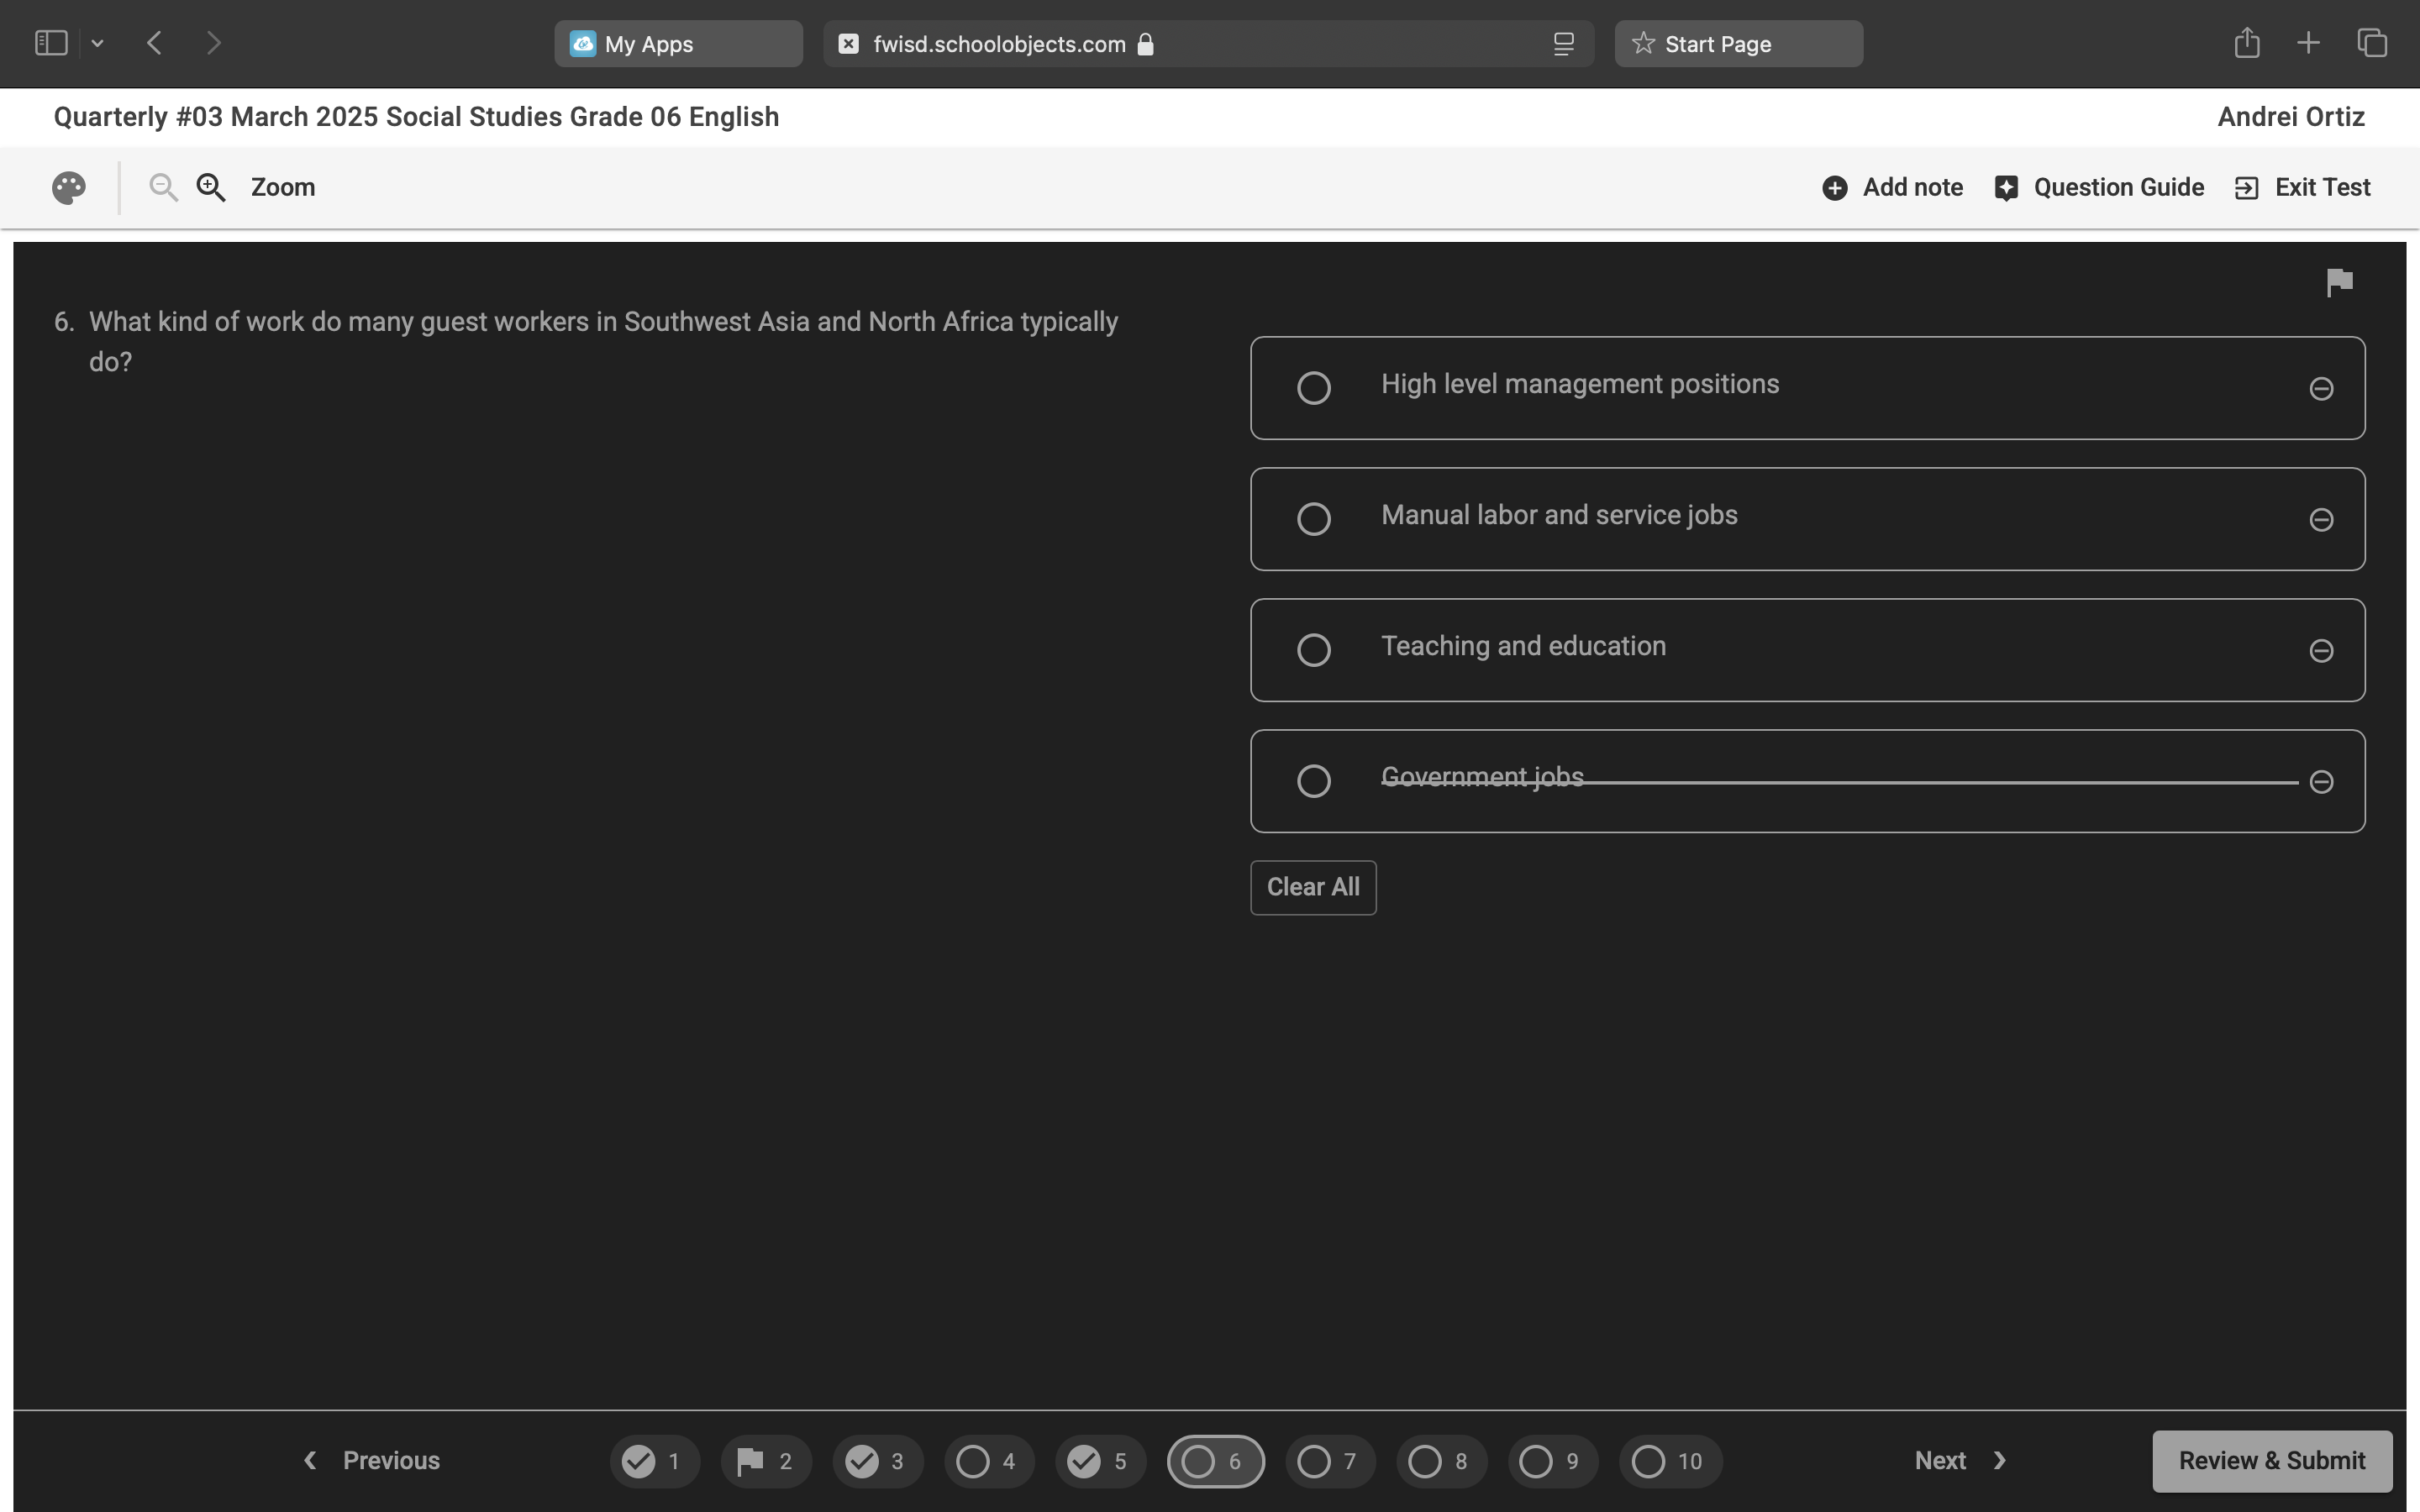The image size is (2420, 1512).
Task: Flag question 6 with the flag icon
Action: [x=2339, y=283]
